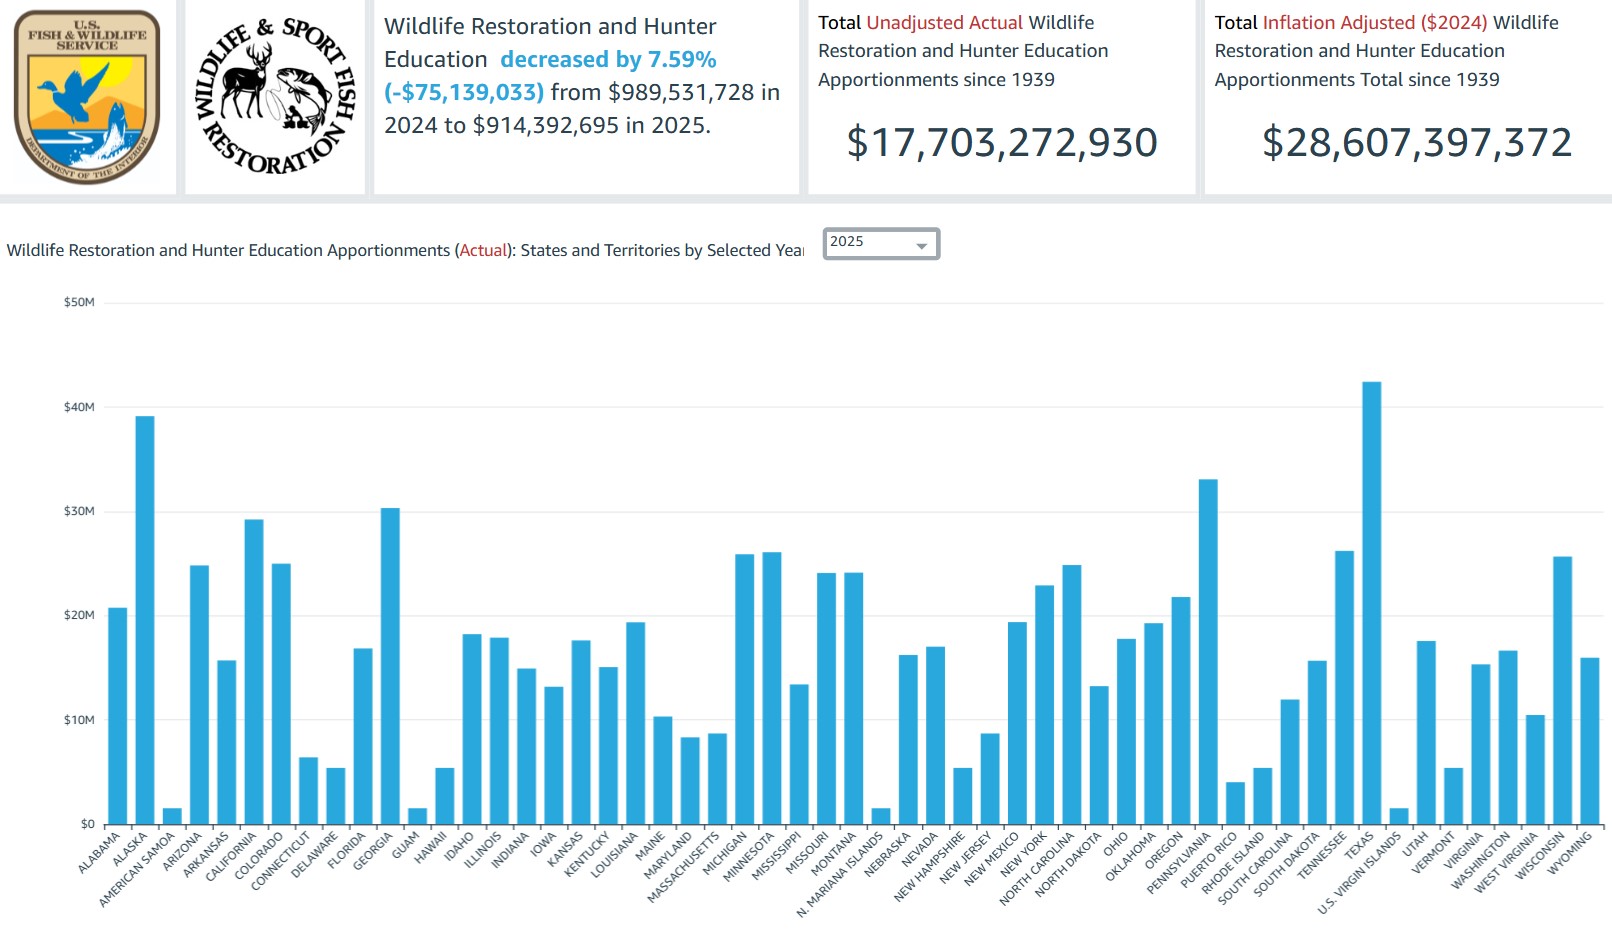Select the Tennessee bar
The width and height of the screenshot is (1612, 948).
coord(1344,688)
